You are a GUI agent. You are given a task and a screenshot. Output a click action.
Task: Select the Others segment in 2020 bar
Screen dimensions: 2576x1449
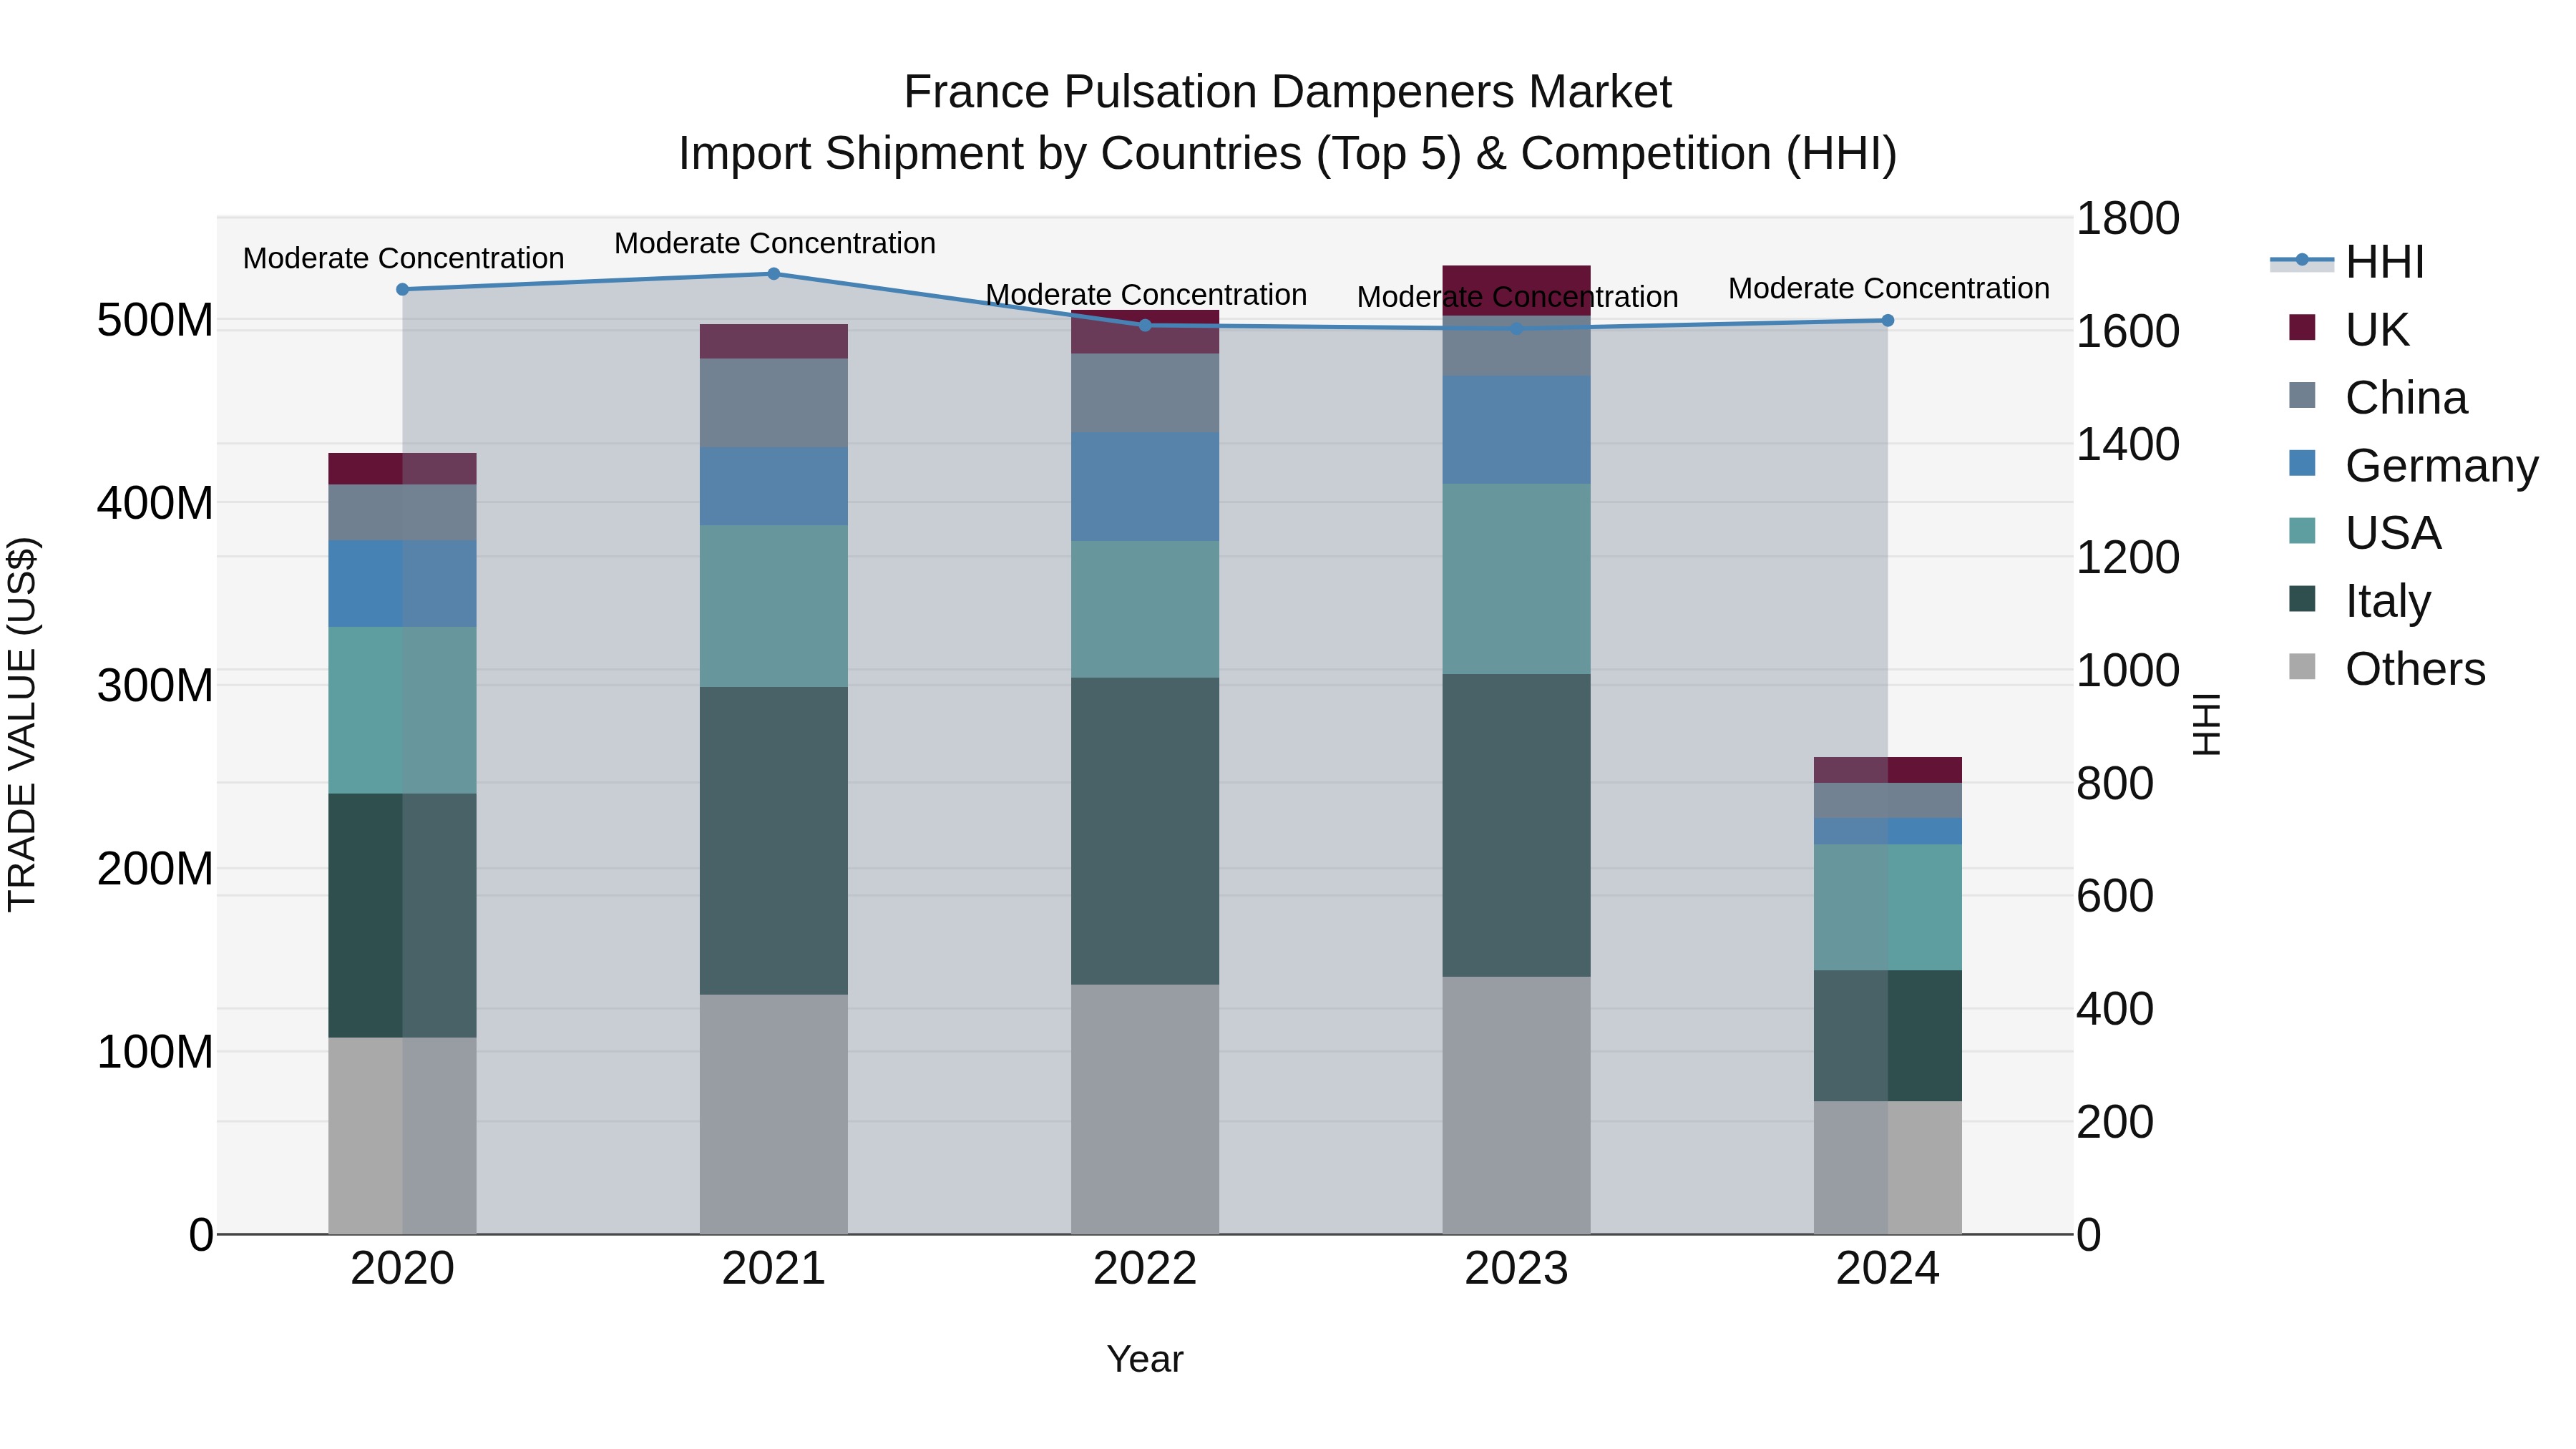click(402, 1135)
